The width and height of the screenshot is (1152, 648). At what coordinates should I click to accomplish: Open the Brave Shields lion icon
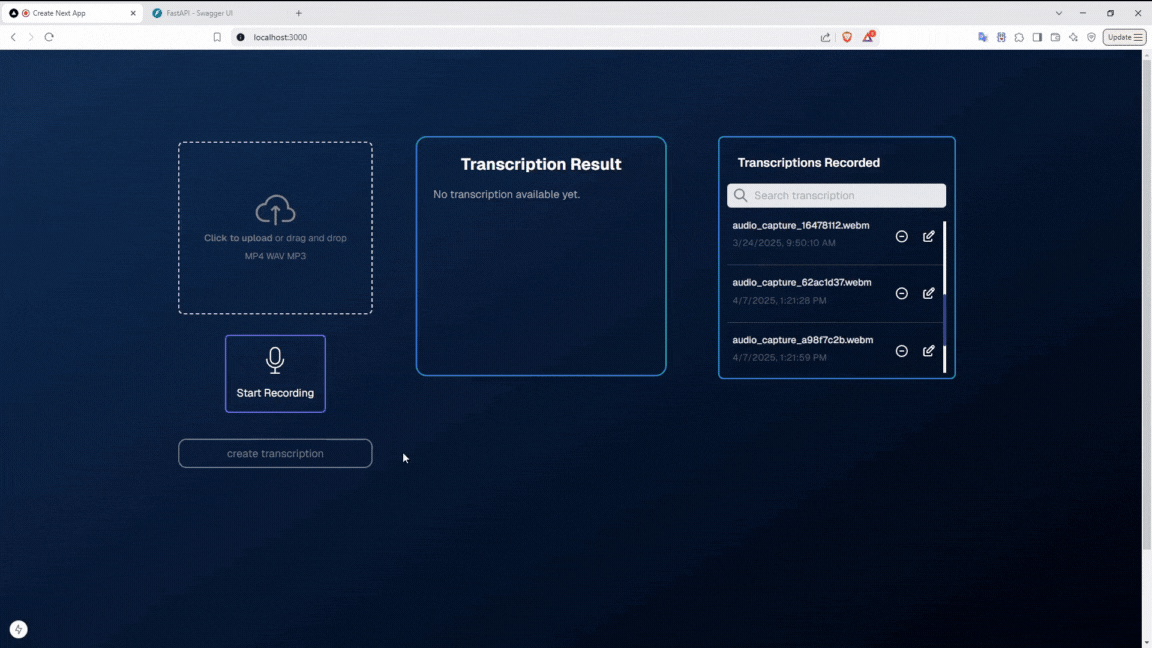click(x=847, y=37)
